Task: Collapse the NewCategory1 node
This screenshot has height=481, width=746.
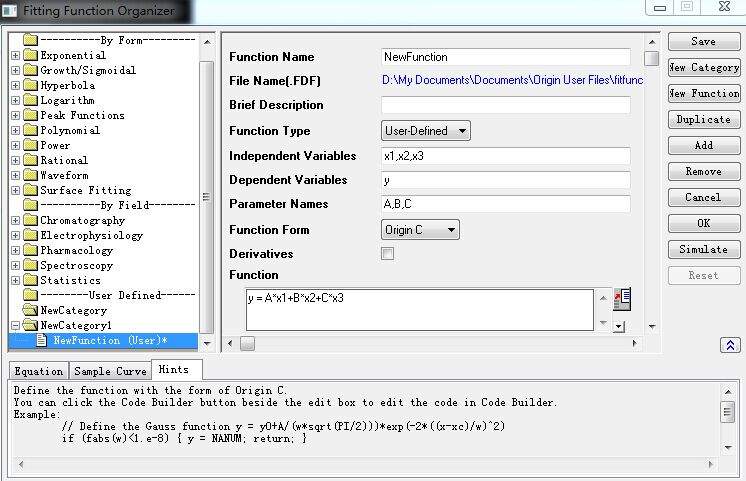Action: pyautogui.click(x=15, y=325)
